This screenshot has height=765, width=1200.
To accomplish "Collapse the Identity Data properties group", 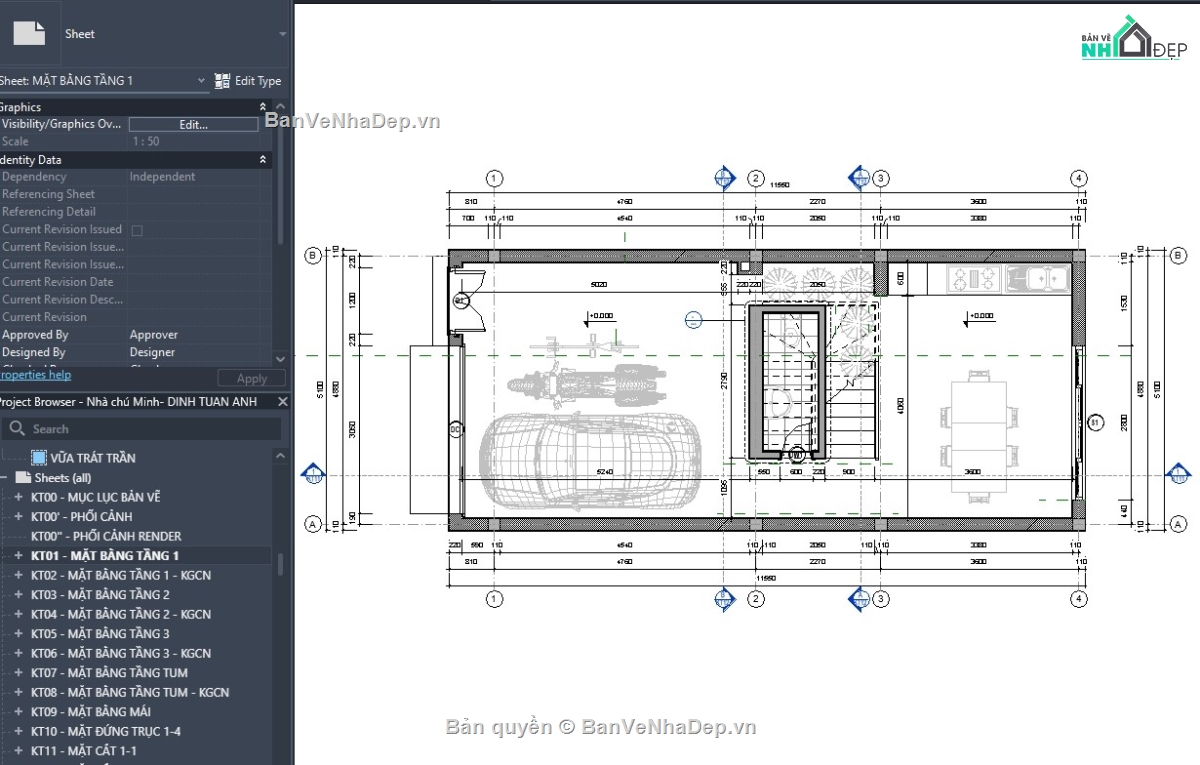I will click(x=263, y=160).
